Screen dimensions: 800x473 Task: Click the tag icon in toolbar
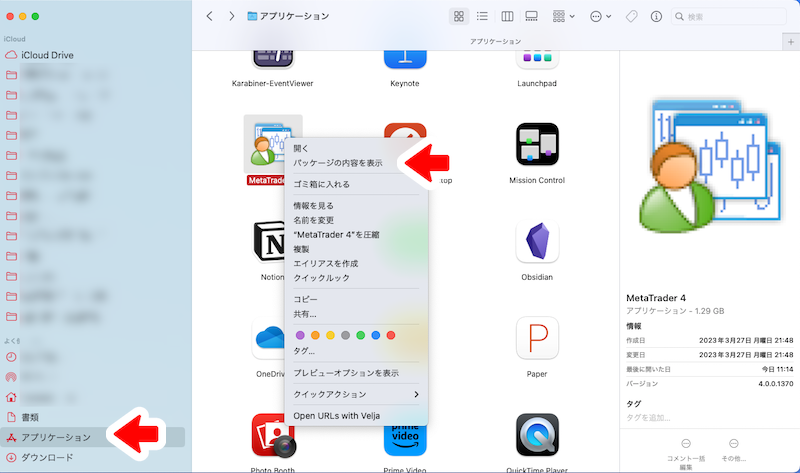pyautogui.click(x=632, y=16)
